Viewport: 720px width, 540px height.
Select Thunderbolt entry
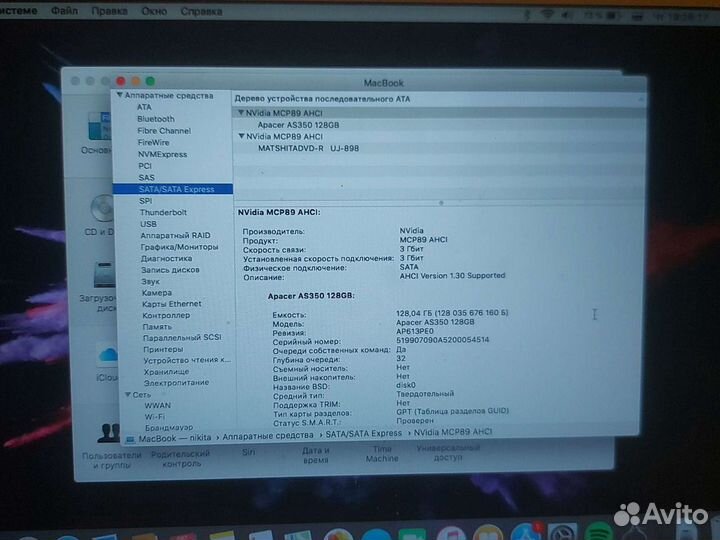[x=163, y=212]
